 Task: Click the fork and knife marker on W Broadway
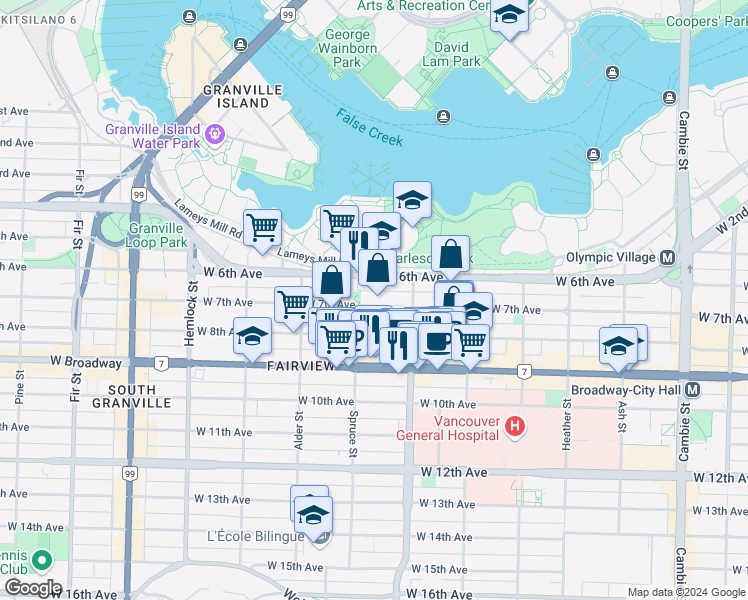coord(398,346)
